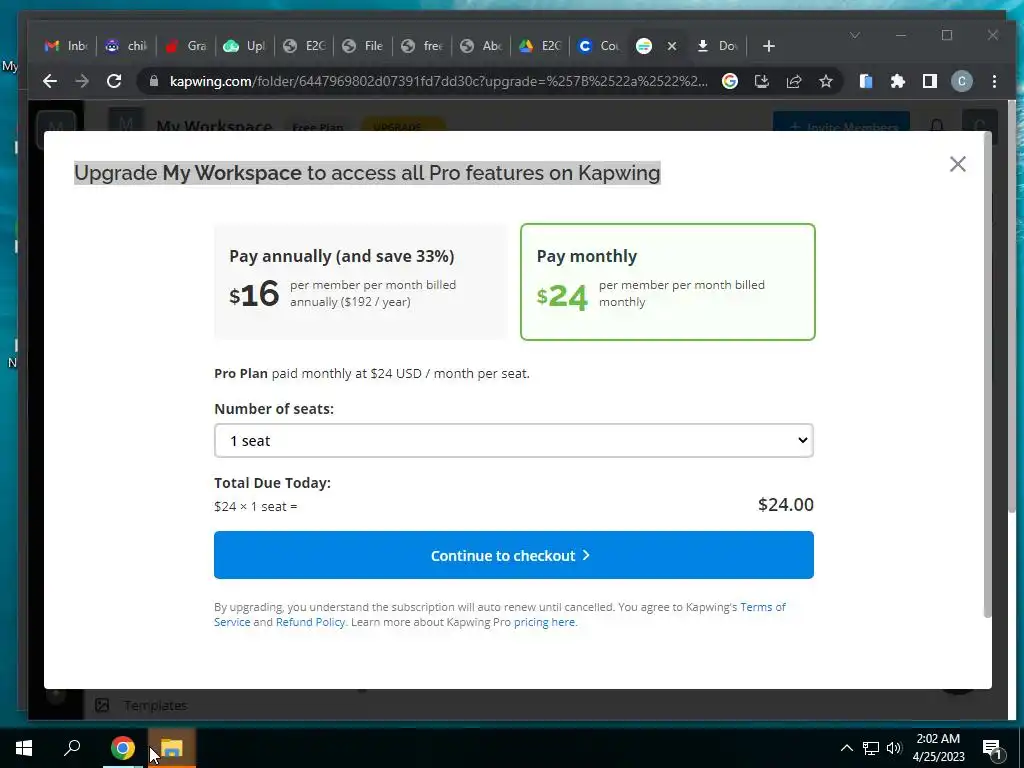Screen dimensions: 1024x768
Task: Go back in browser history
Action: pos(50,81)
